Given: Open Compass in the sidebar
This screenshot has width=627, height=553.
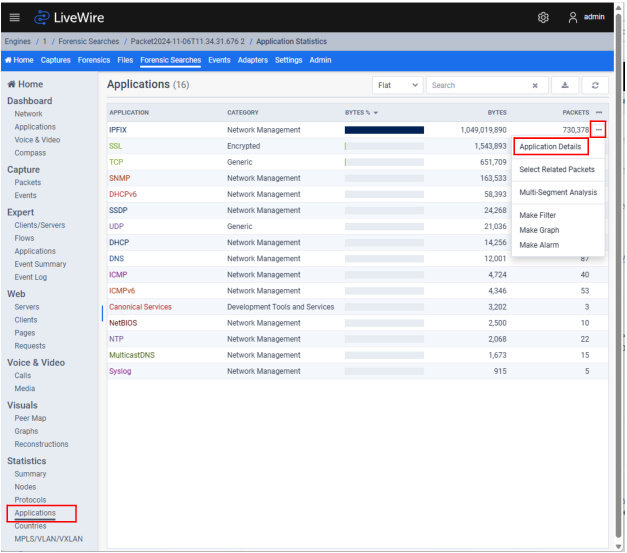Looking at the screenshot, I should (30, 153).
